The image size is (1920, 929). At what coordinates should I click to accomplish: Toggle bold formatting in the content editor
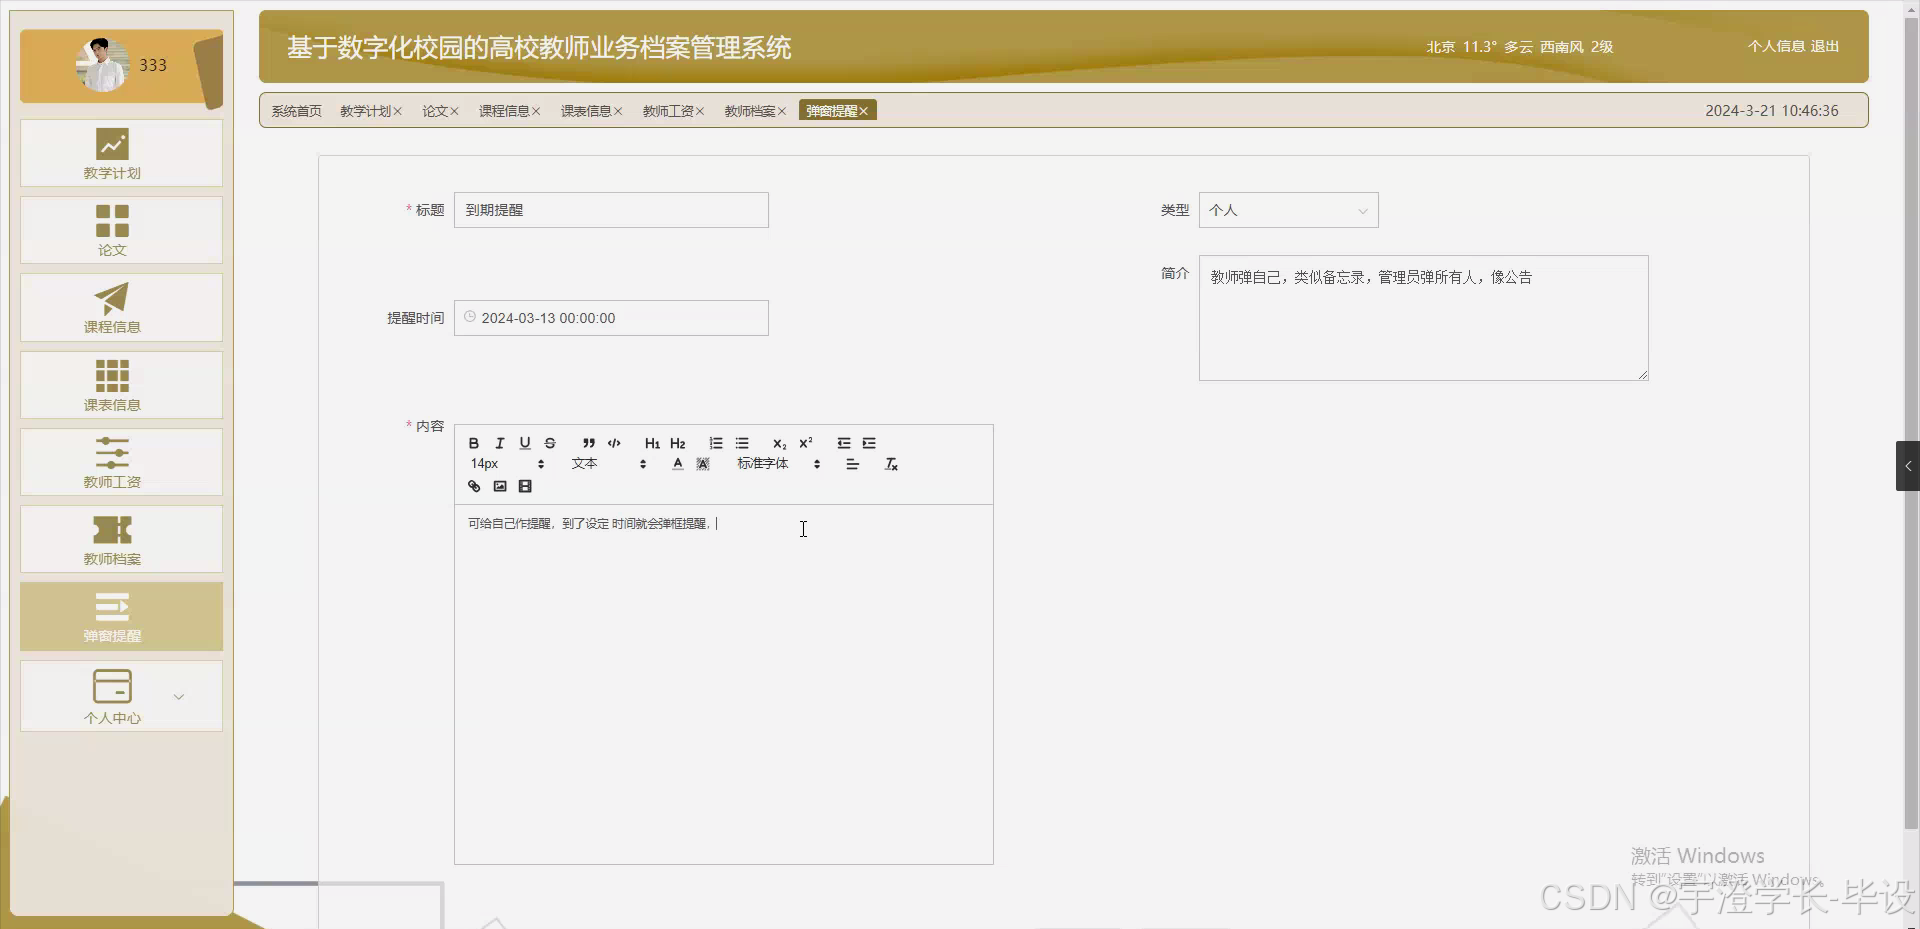(473, 443)
